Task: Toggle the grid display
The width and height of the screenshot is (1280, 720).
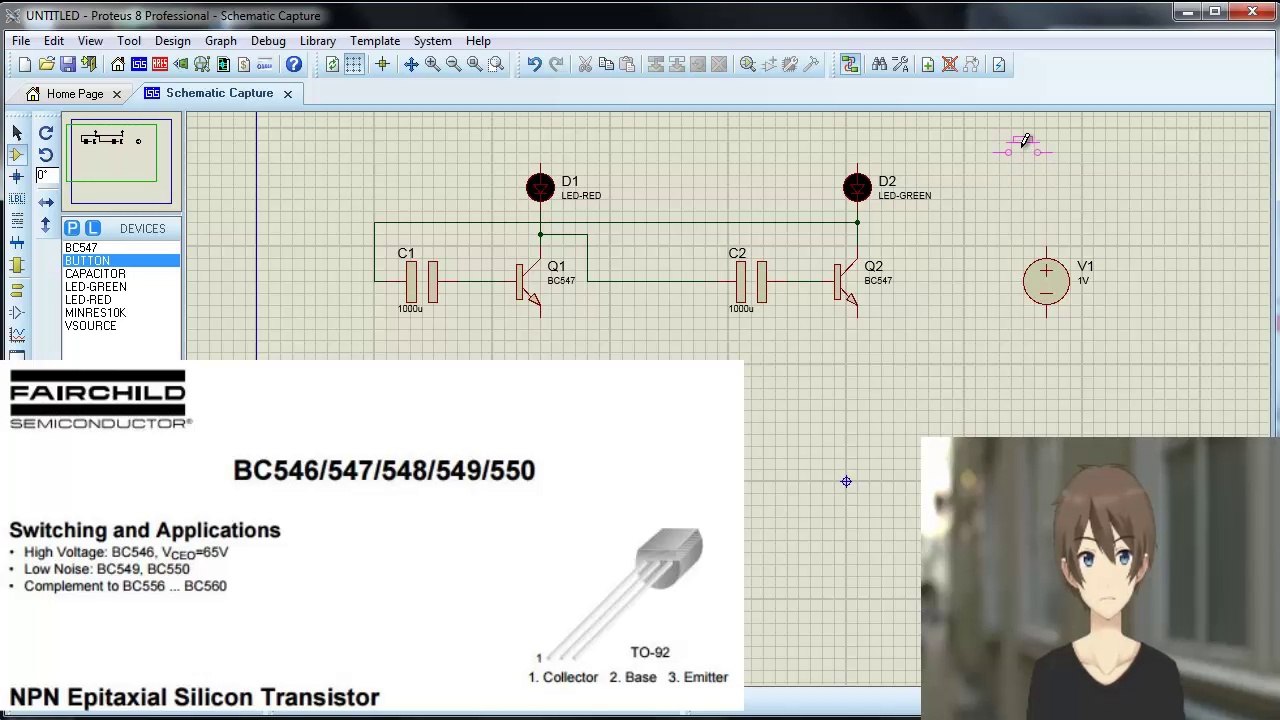Action: 354,65
